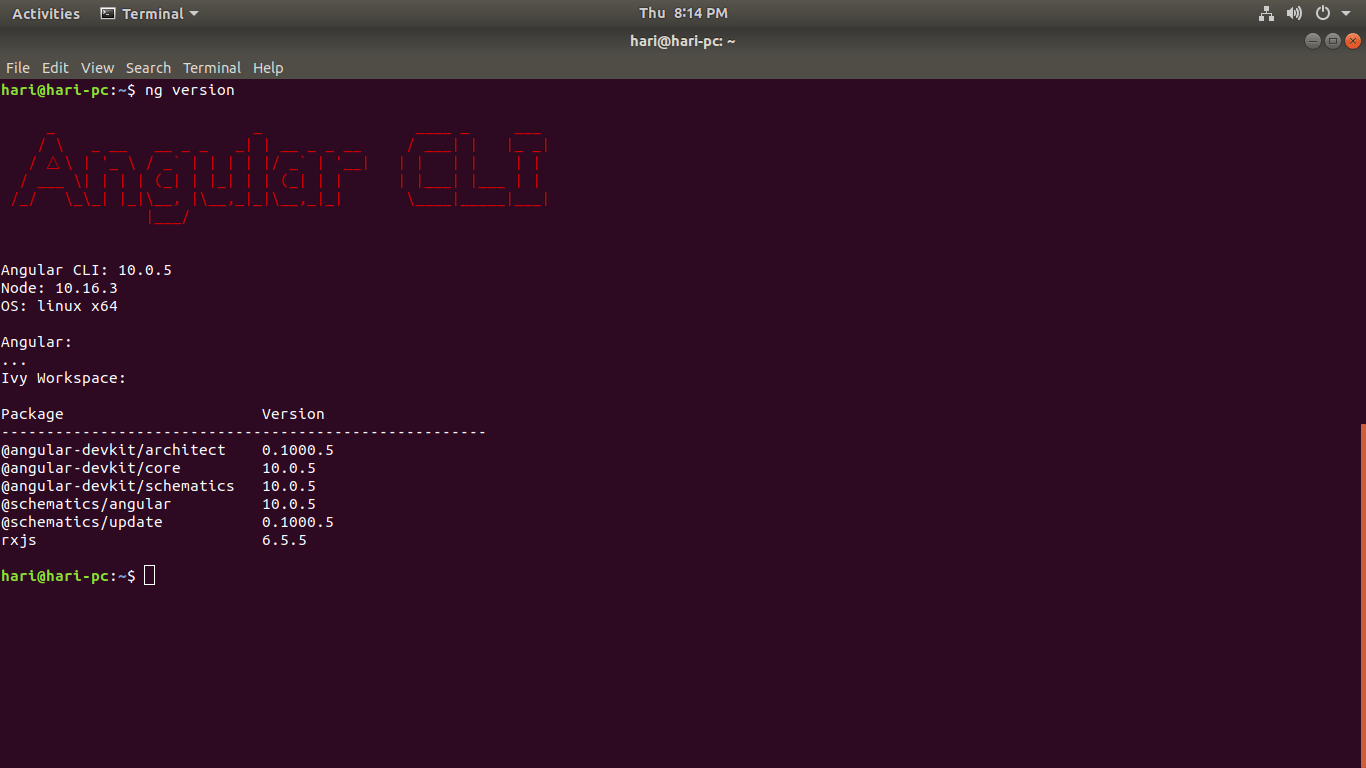Open the Edit menu
Screen dimensions: 1366x768
(x=55, y=68)
